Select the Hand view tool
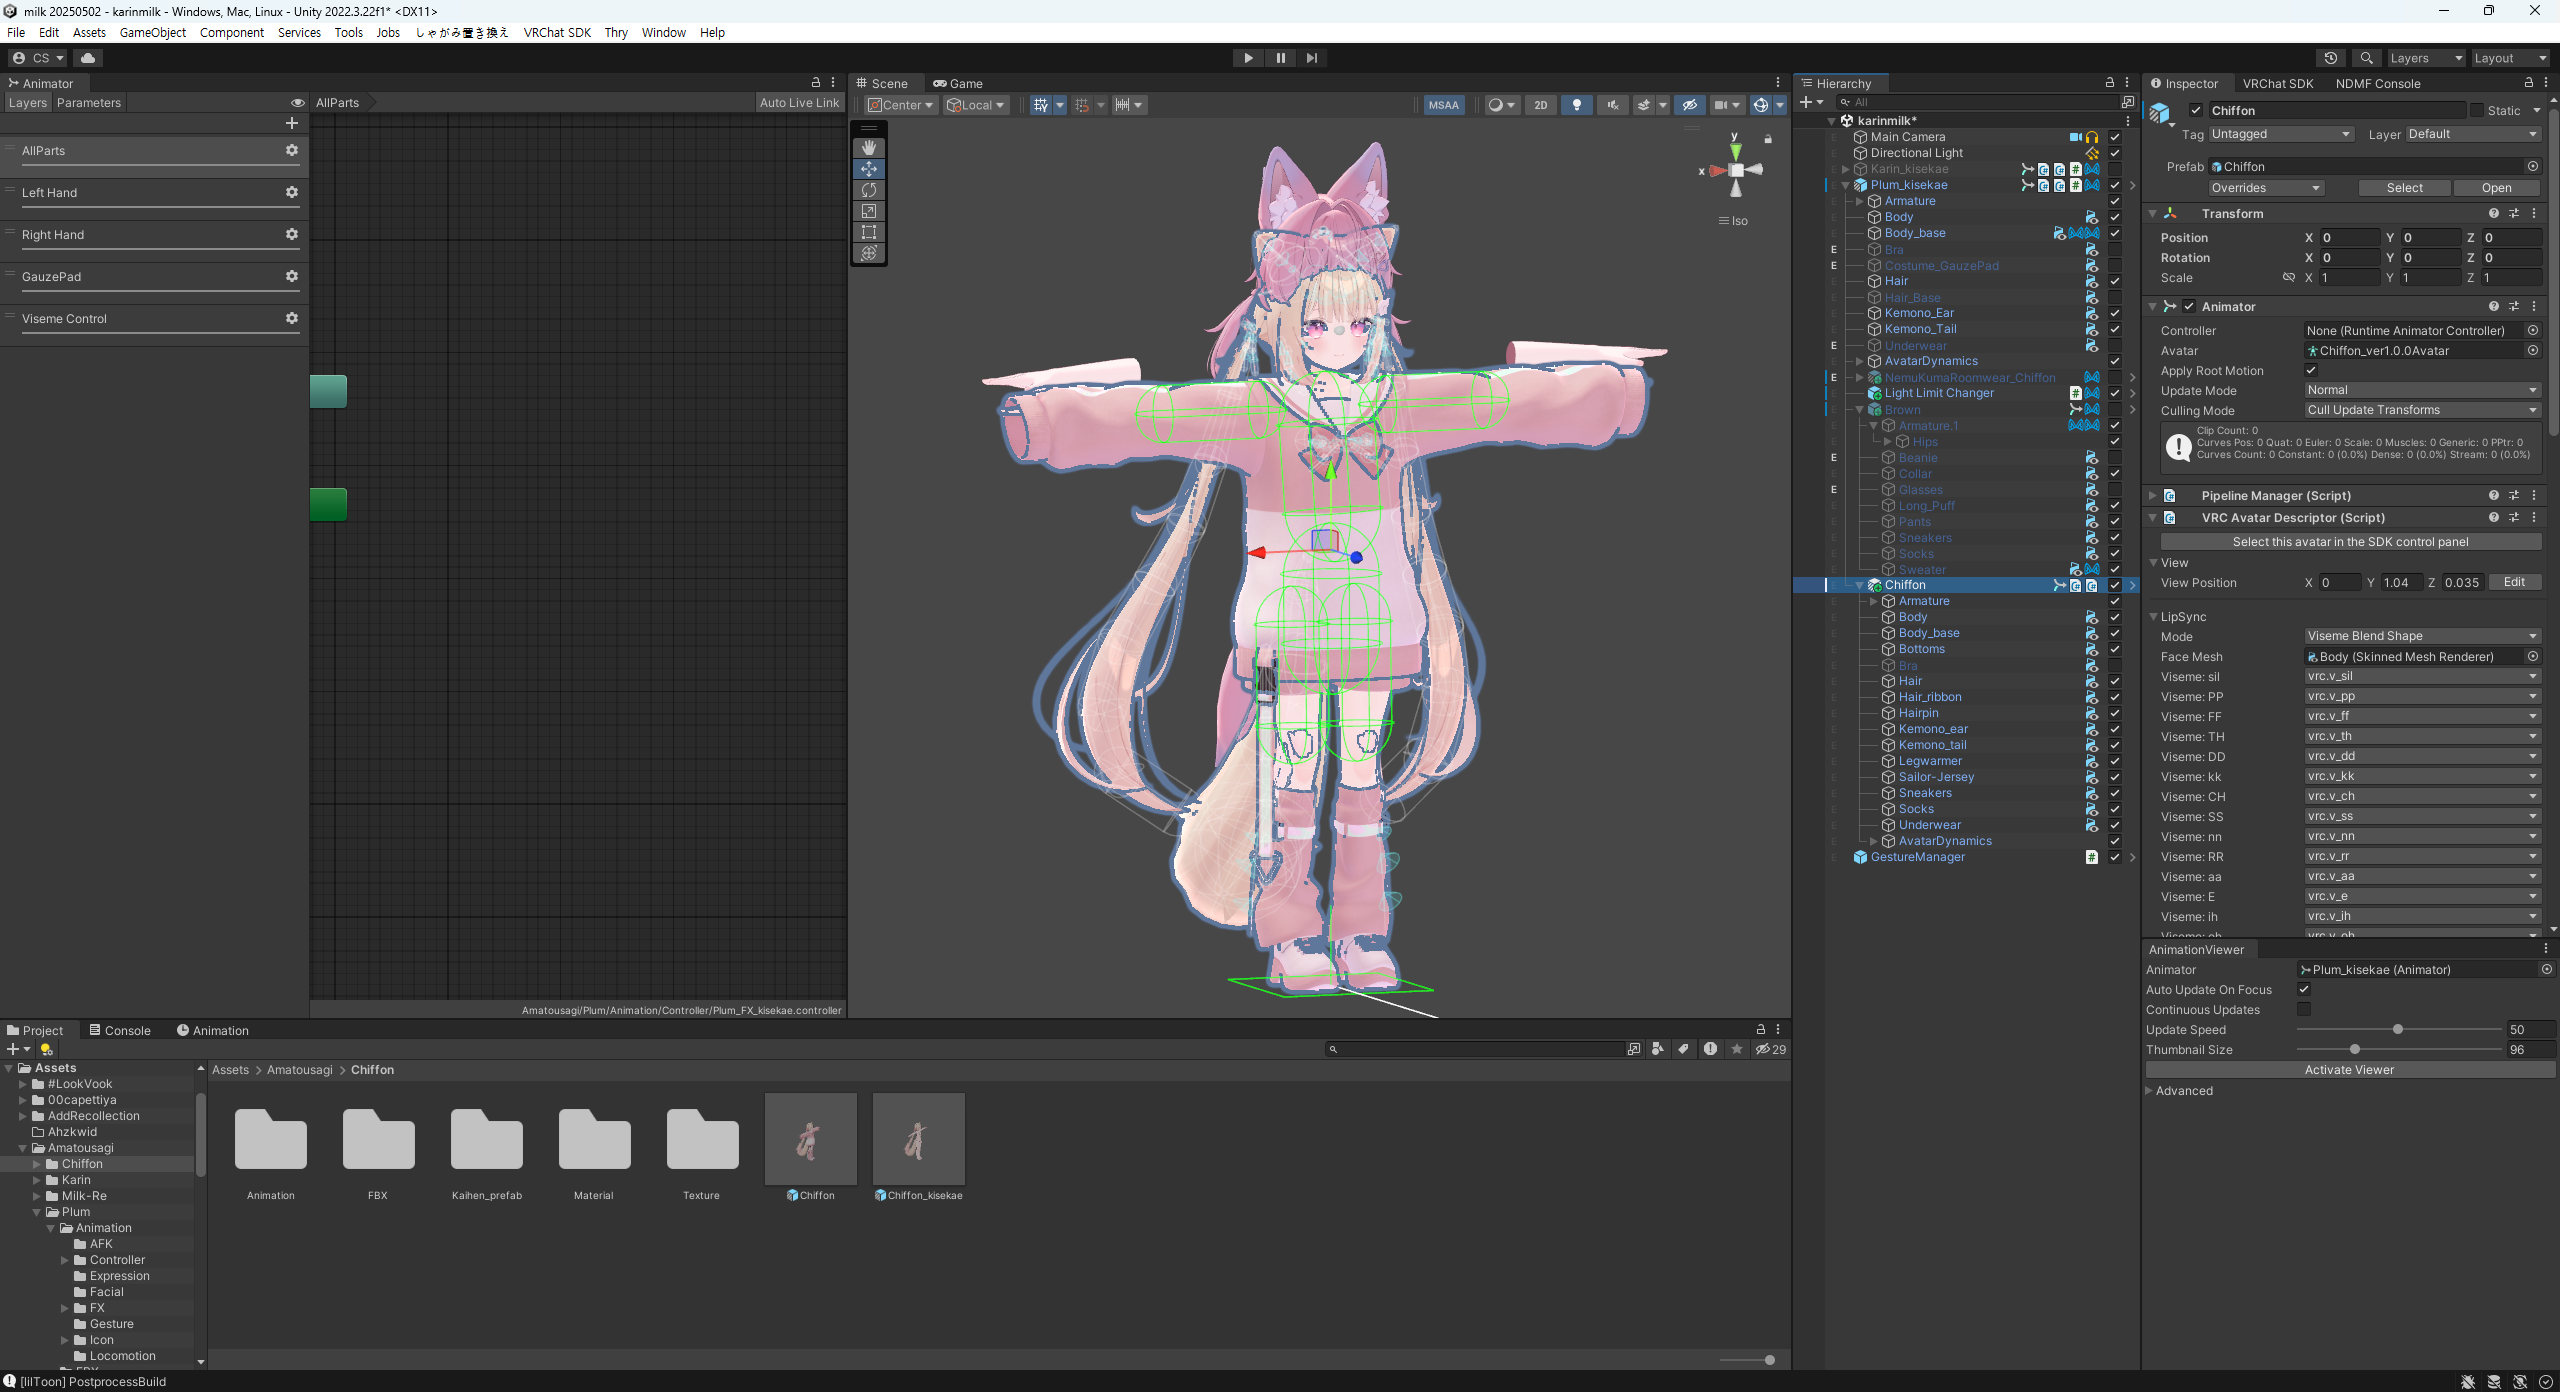 (x=868, y=148)
